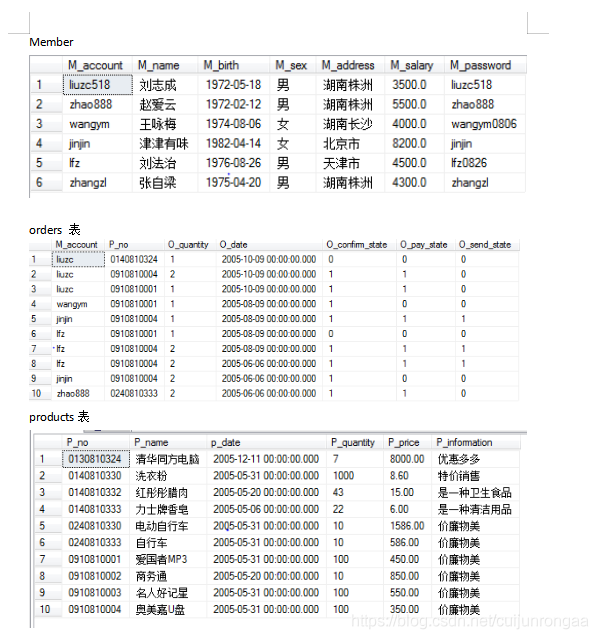This screenshot has width=598, height=639.
Task: Select the M_name column header
Action: (158, 65)
